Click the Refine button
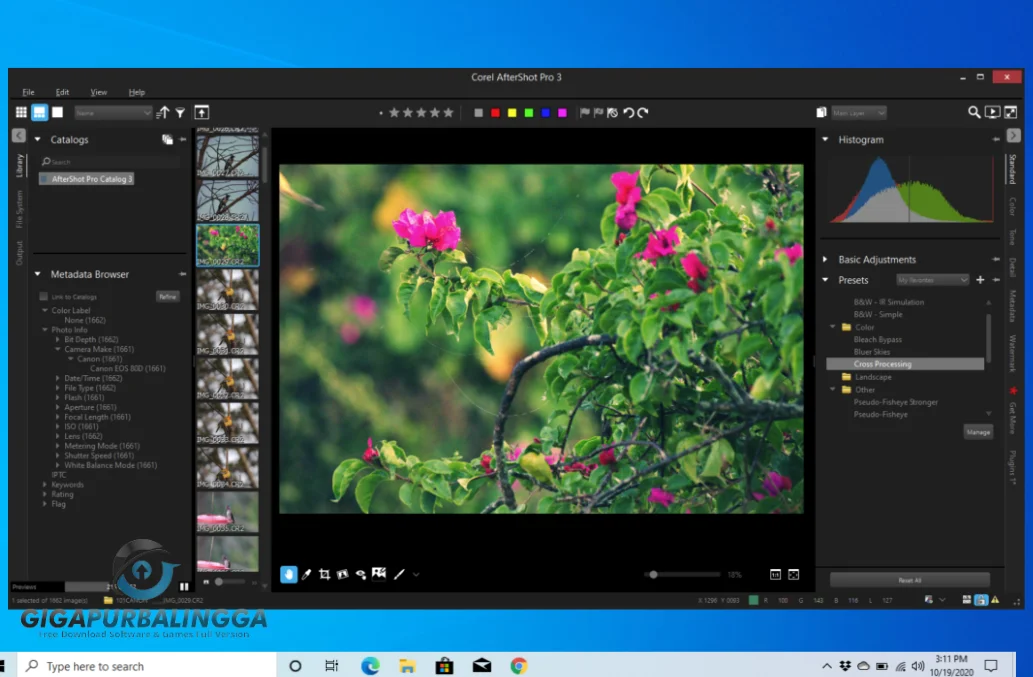1033x677 pixels. pyautogui.click(x=168, y=296)
